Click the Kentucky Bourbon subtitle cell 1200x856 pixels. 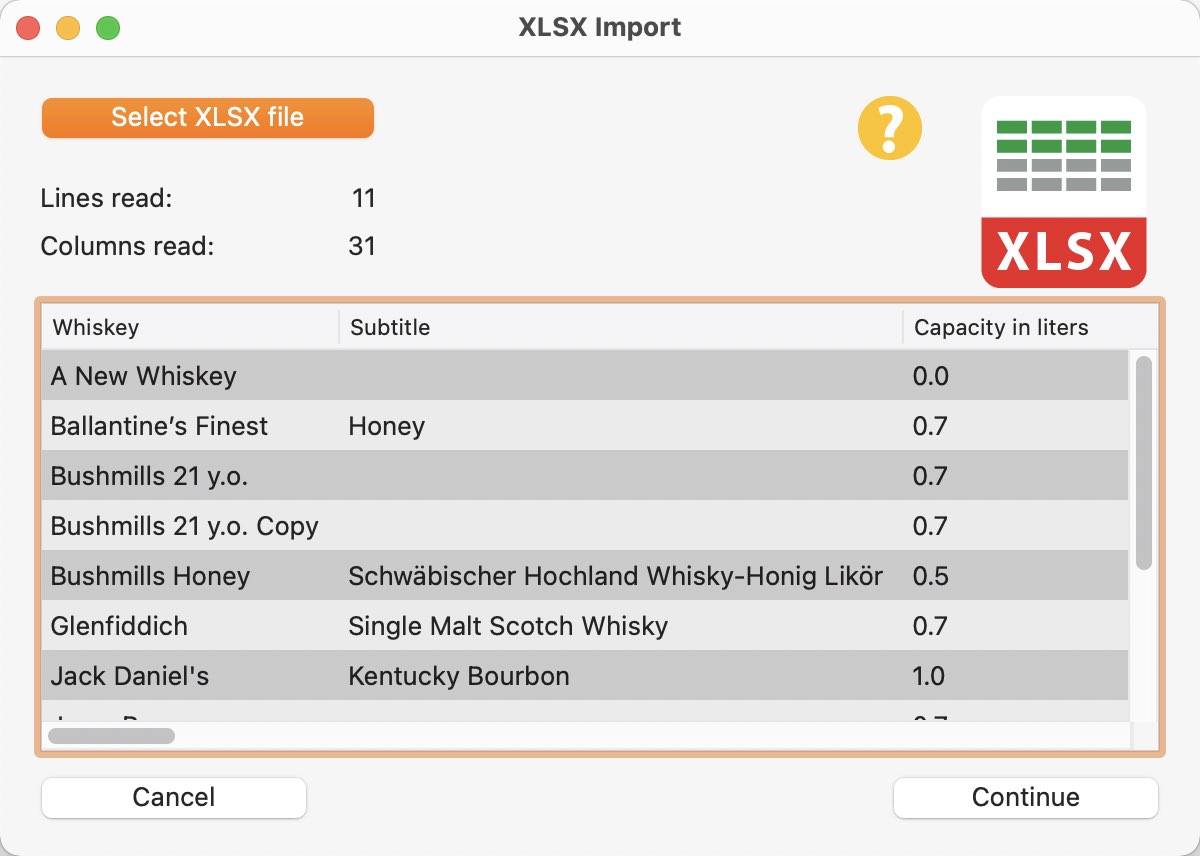coord(459,676)
